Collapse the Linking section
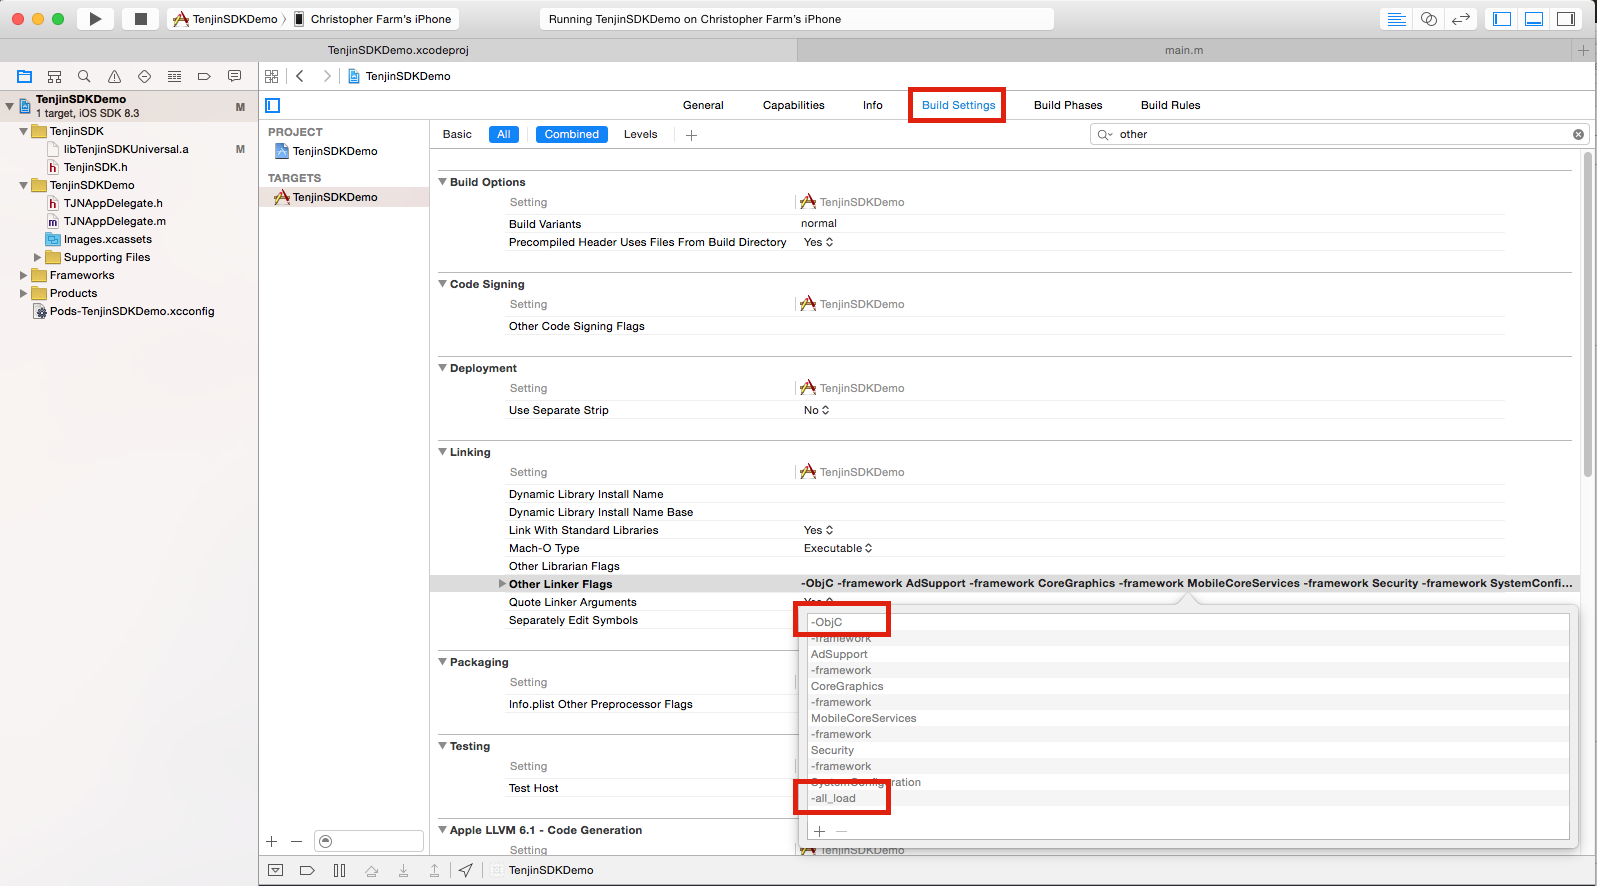This screenshot has height=886, width=1597. [443, 452]
